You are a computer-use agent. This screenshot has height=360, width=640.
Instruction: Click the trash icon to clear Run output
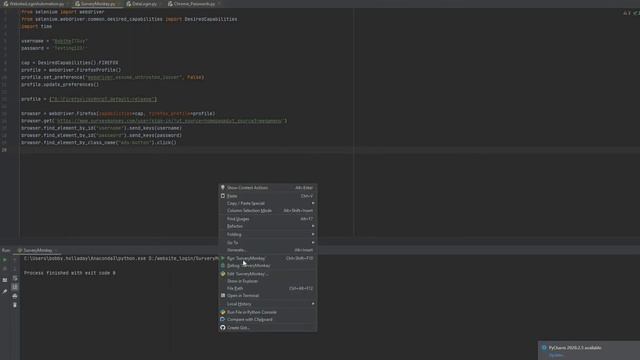point(15,305)
